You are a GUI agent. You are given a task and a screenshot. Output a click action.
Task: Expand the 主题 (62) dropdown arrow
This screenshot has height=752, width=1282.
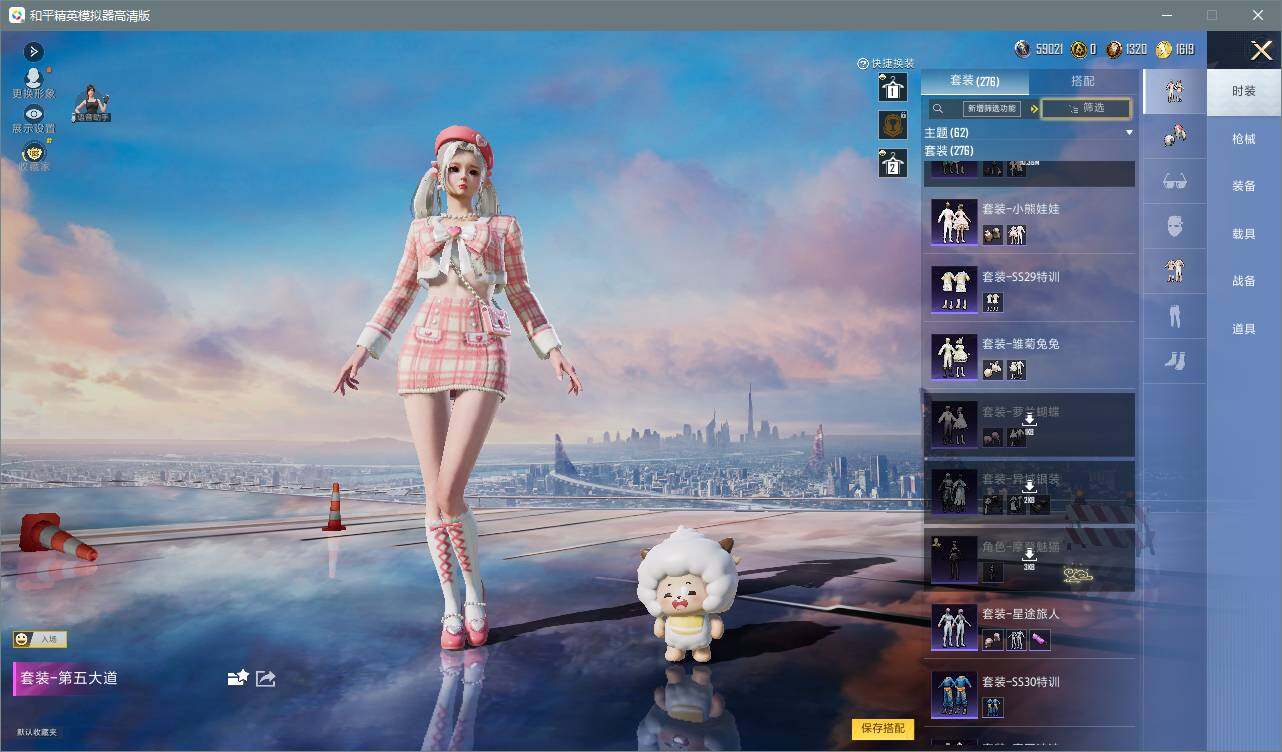[1129, 132]
